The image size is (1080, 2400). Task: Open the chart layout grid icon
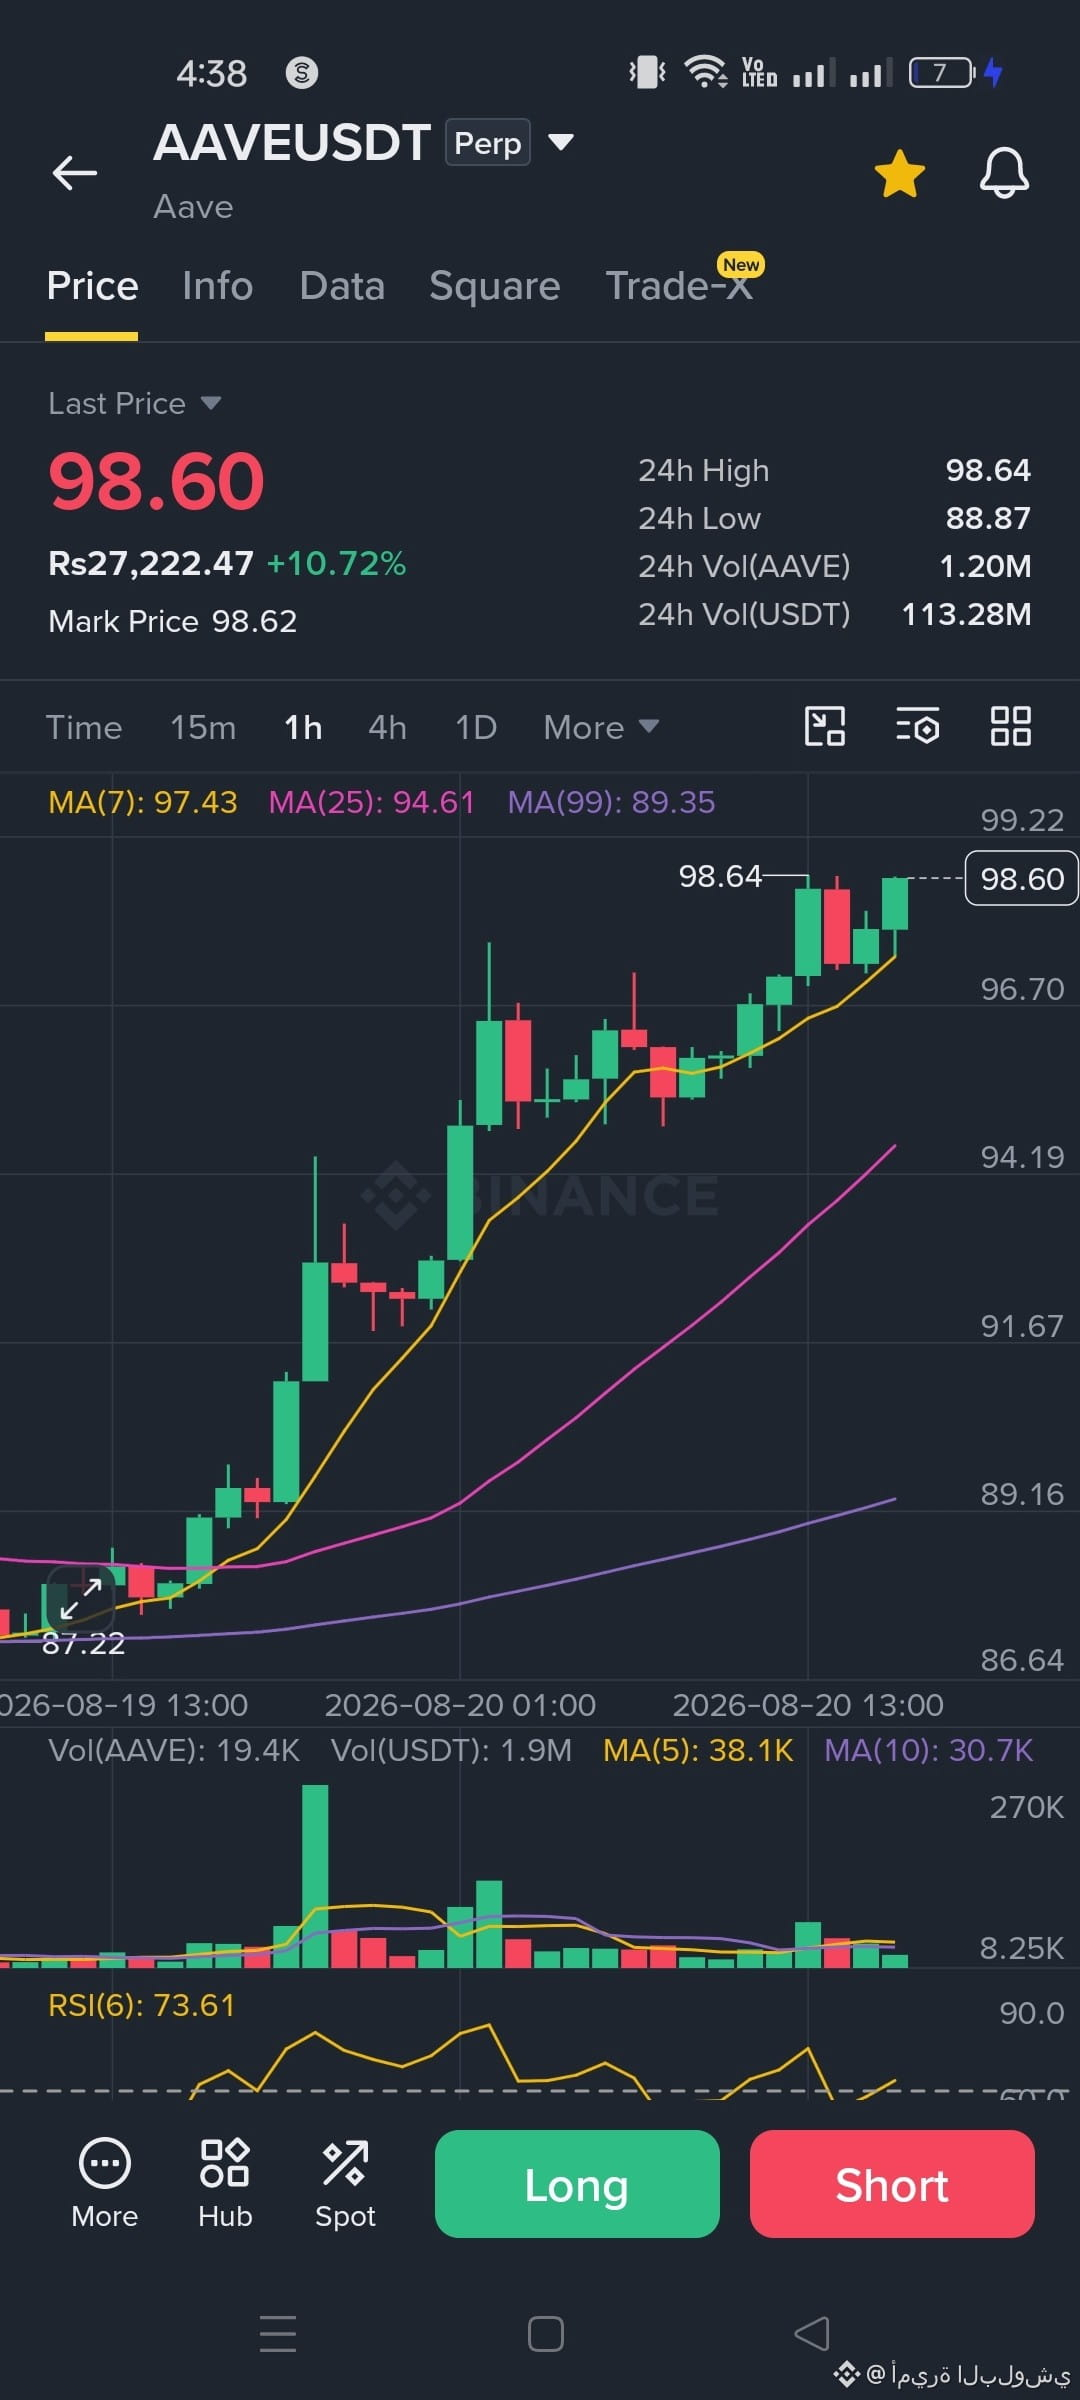[1010, 726]
